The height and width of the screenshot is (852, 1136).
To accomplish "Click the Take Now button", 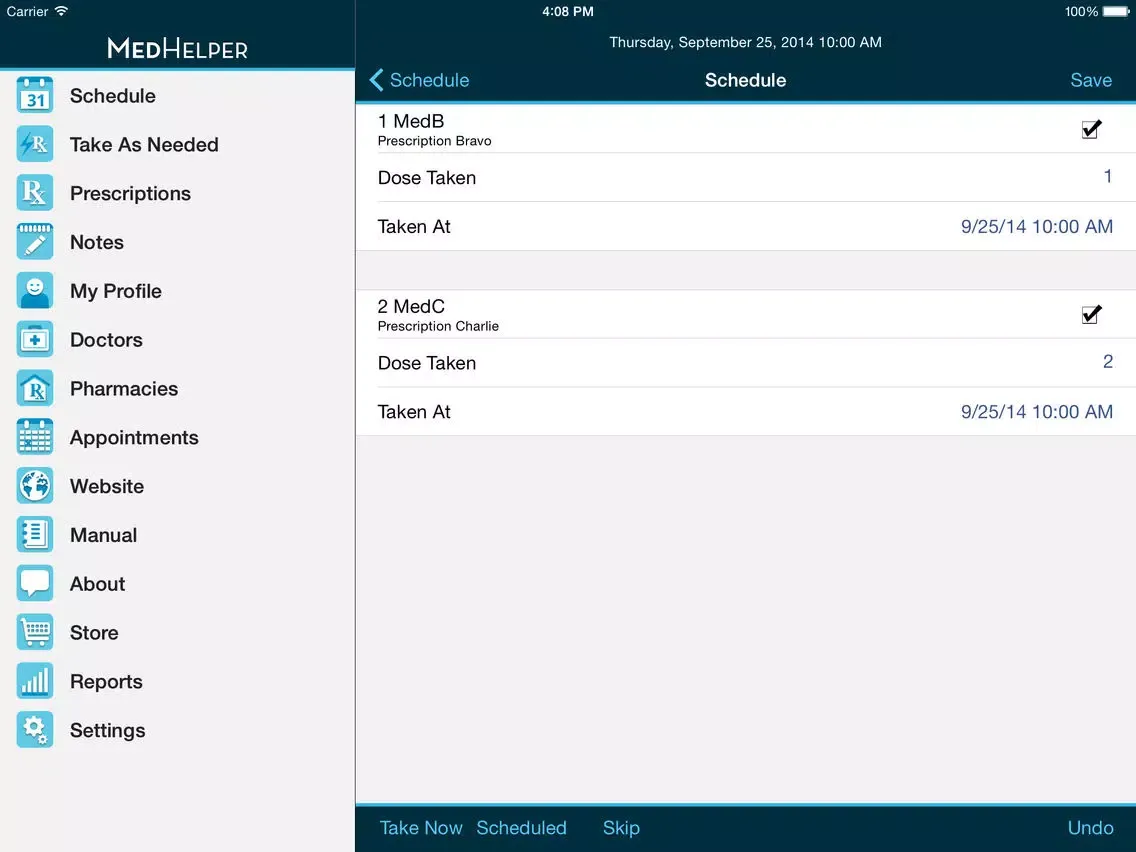I will coord(421,828).
